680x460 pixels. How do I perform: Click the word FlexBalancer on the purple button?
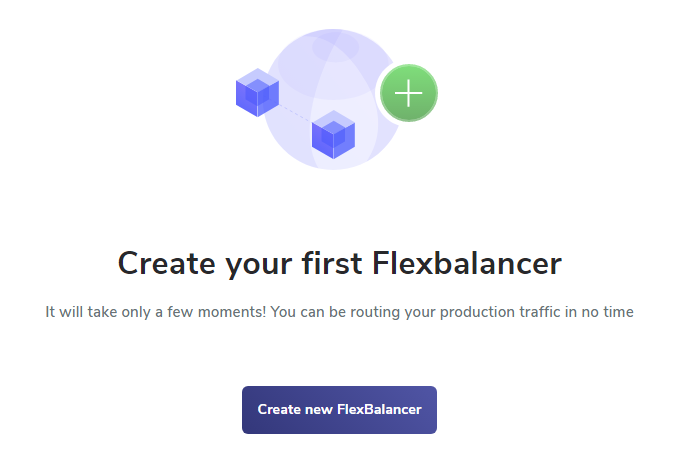click(379, 409)
